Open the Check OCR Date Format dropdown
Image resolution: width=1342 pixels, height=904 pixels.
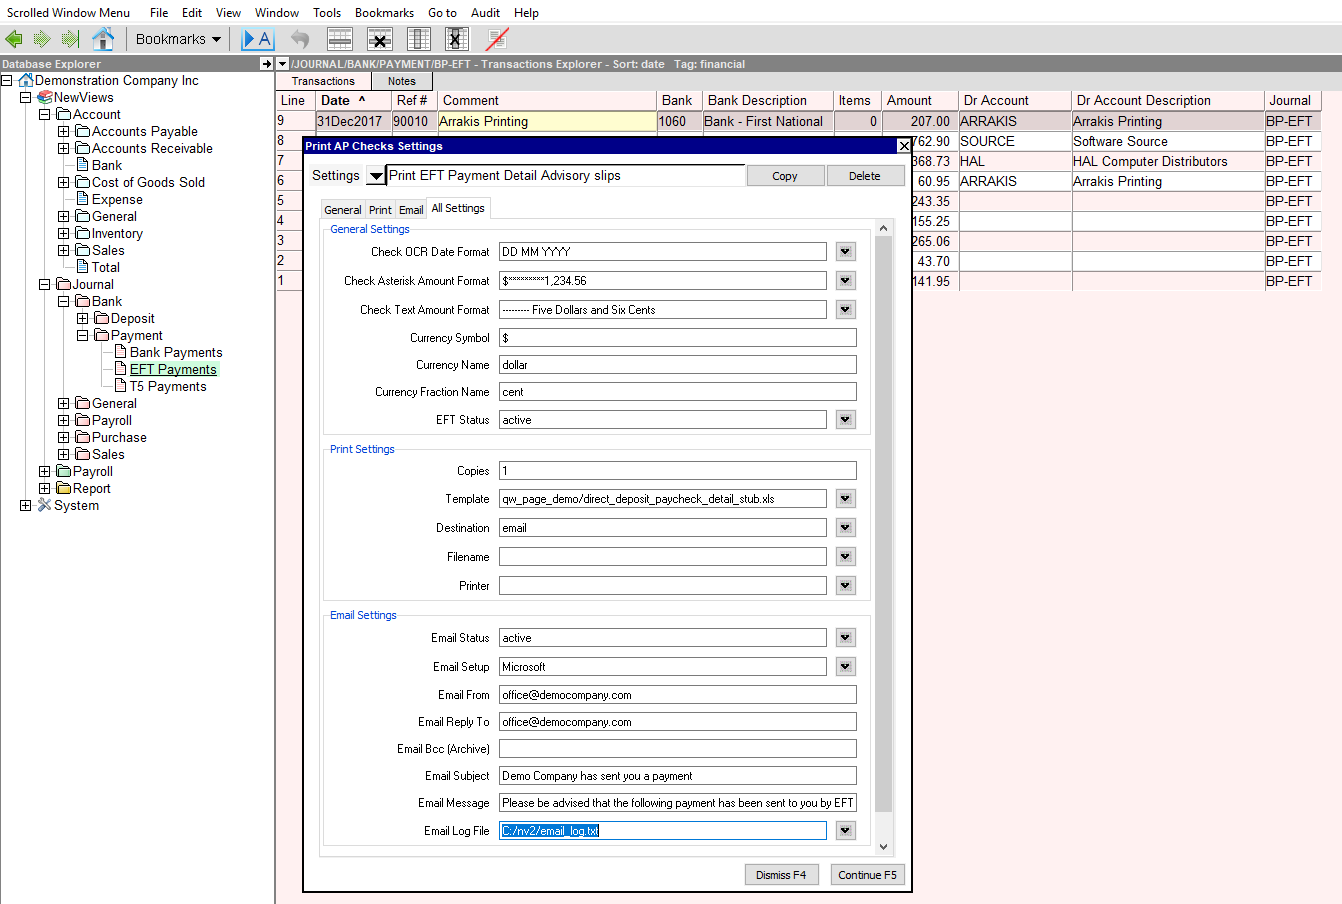pyautogui.click(x=846, y=252)
